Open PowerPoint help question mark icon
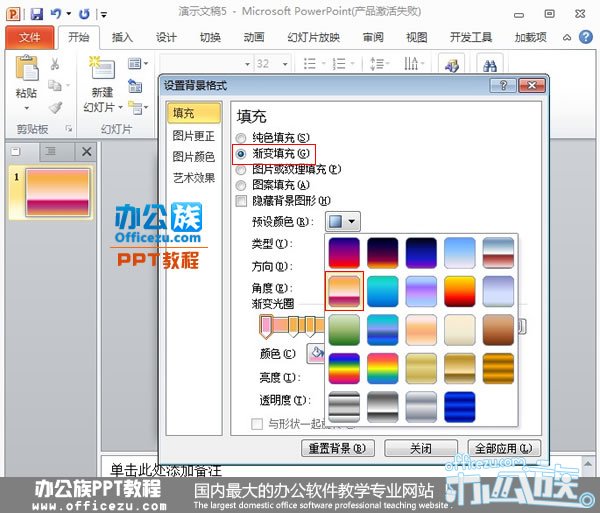Viewport: 600px width, 513px height. [585, 37]
